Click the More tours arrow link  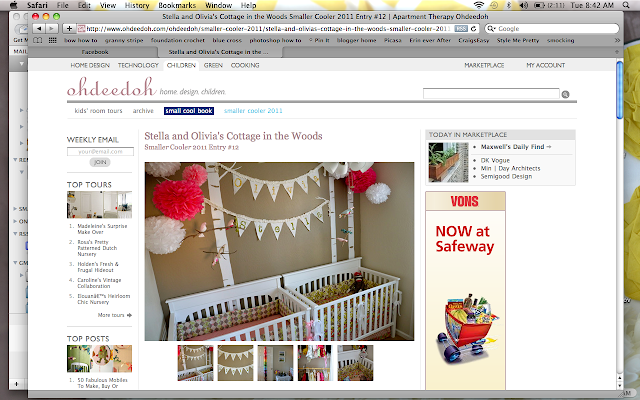115,315
